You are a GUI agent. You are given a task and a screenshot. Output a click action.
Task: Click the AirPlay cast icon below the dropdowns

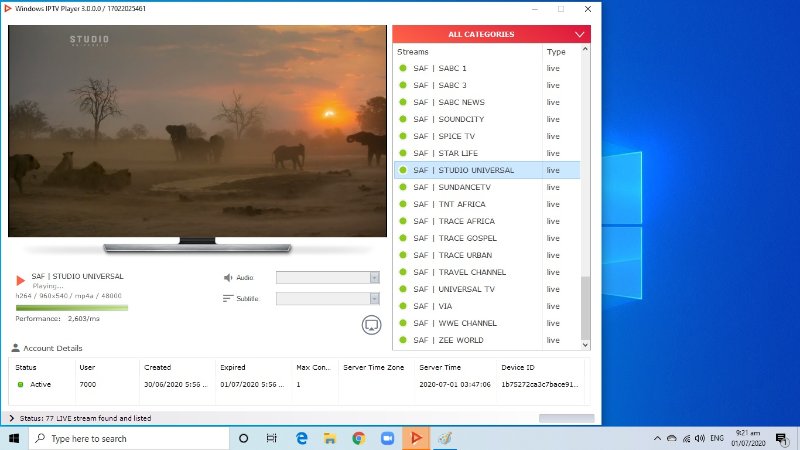(371, 324)
